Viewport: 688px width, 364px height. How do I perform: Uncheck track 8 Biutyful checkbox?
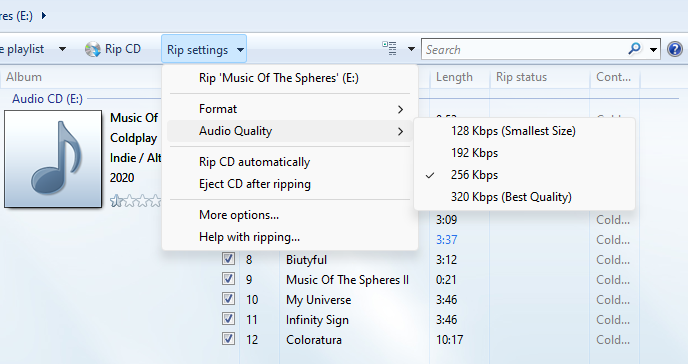coord(228,259)
